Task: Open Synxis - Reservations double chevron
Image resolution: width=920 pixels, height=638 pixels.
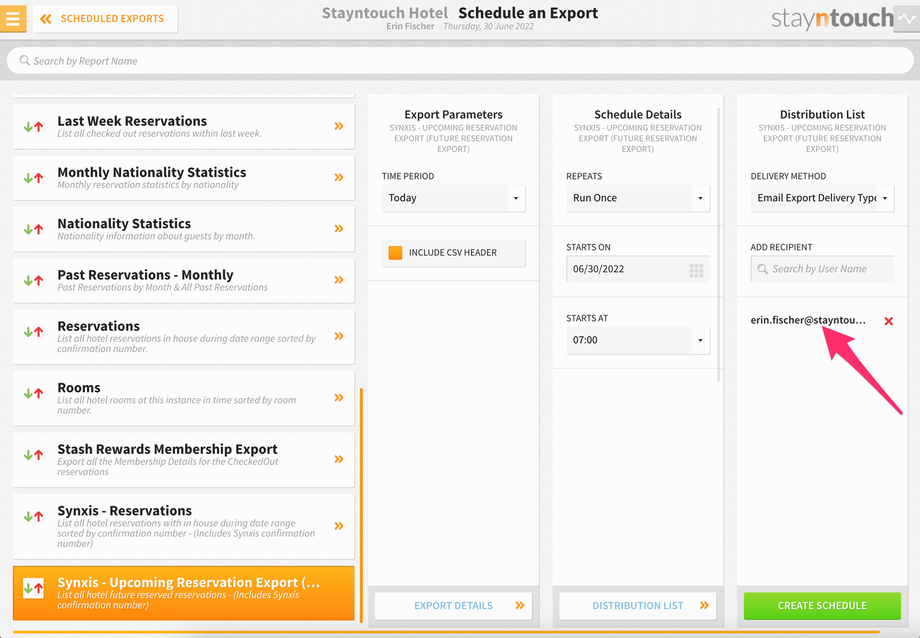Action: [x=339, y=526]
